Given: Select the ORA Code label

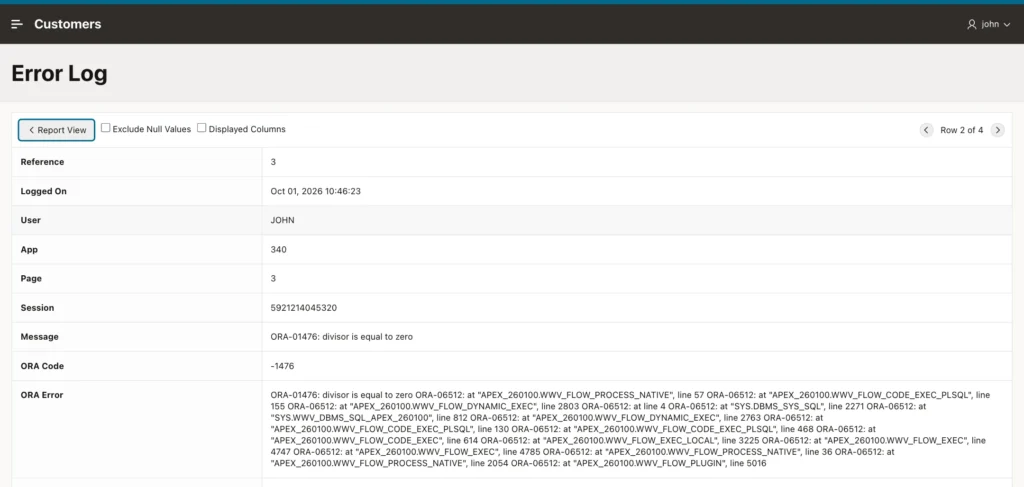Looking at the screenshot, I should tap(42, 366).
